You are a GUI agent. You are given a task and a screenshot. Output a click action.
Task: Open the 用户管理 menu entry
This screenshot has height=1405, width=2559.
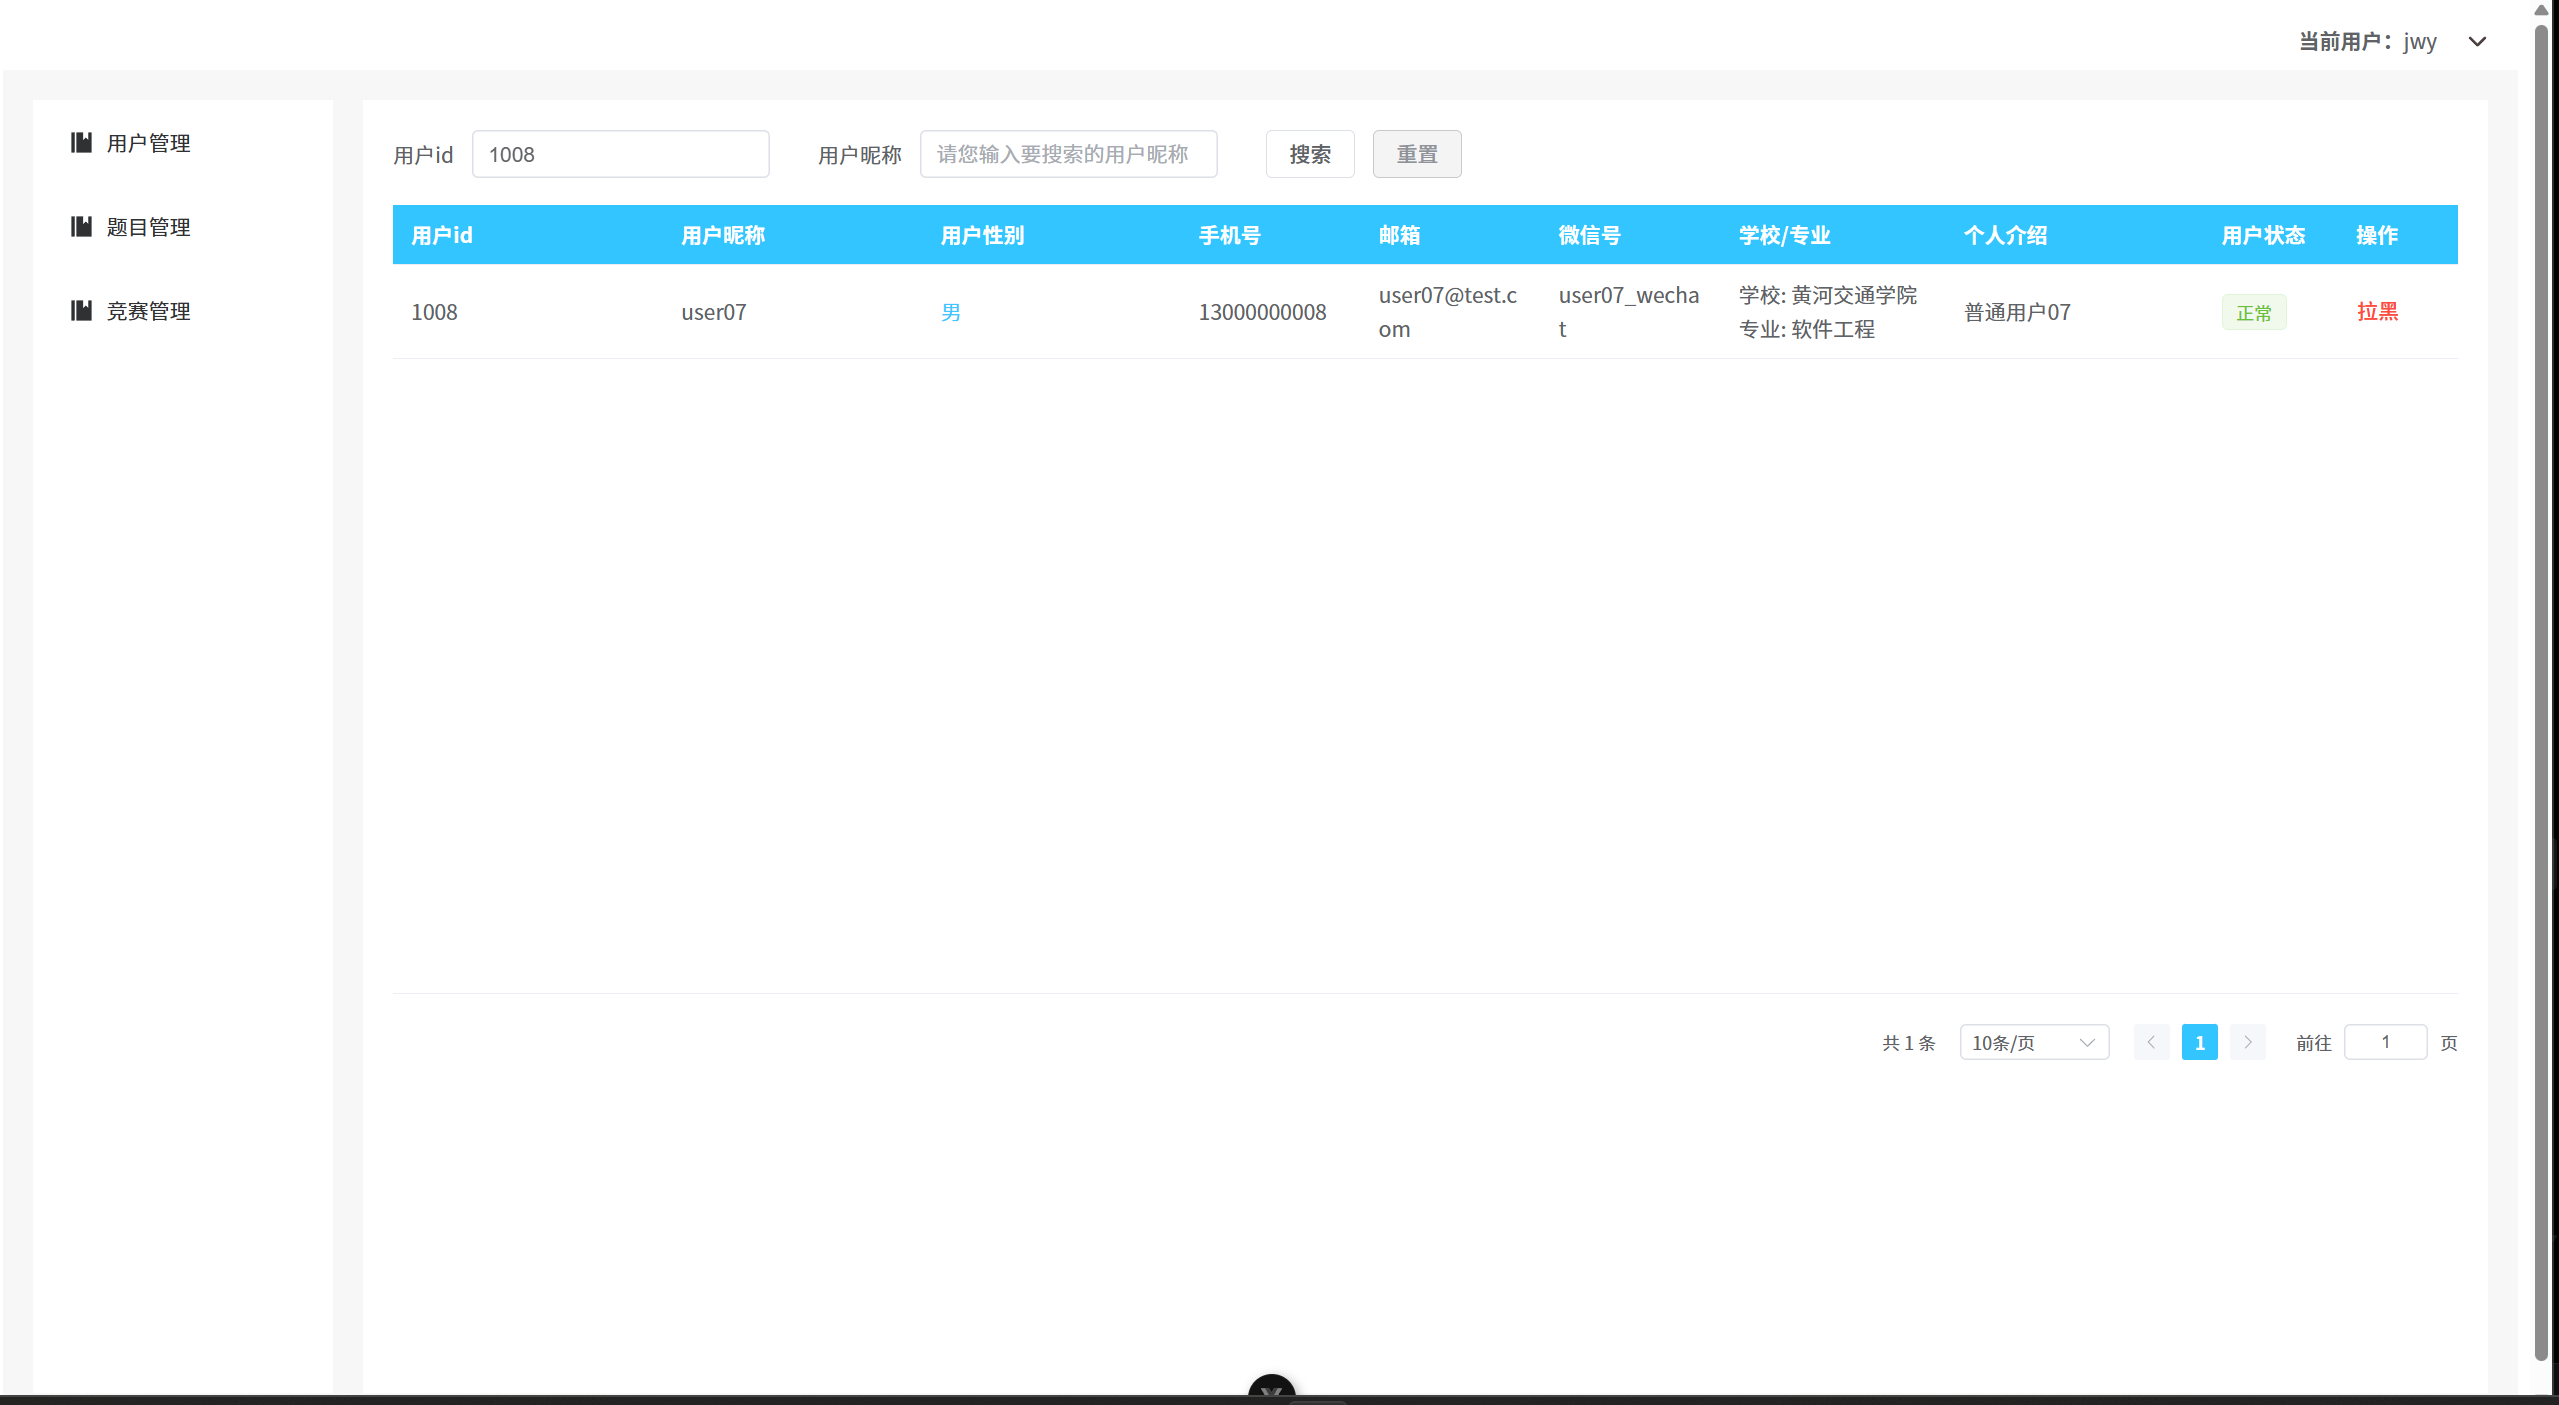click(x=148, y=142)
